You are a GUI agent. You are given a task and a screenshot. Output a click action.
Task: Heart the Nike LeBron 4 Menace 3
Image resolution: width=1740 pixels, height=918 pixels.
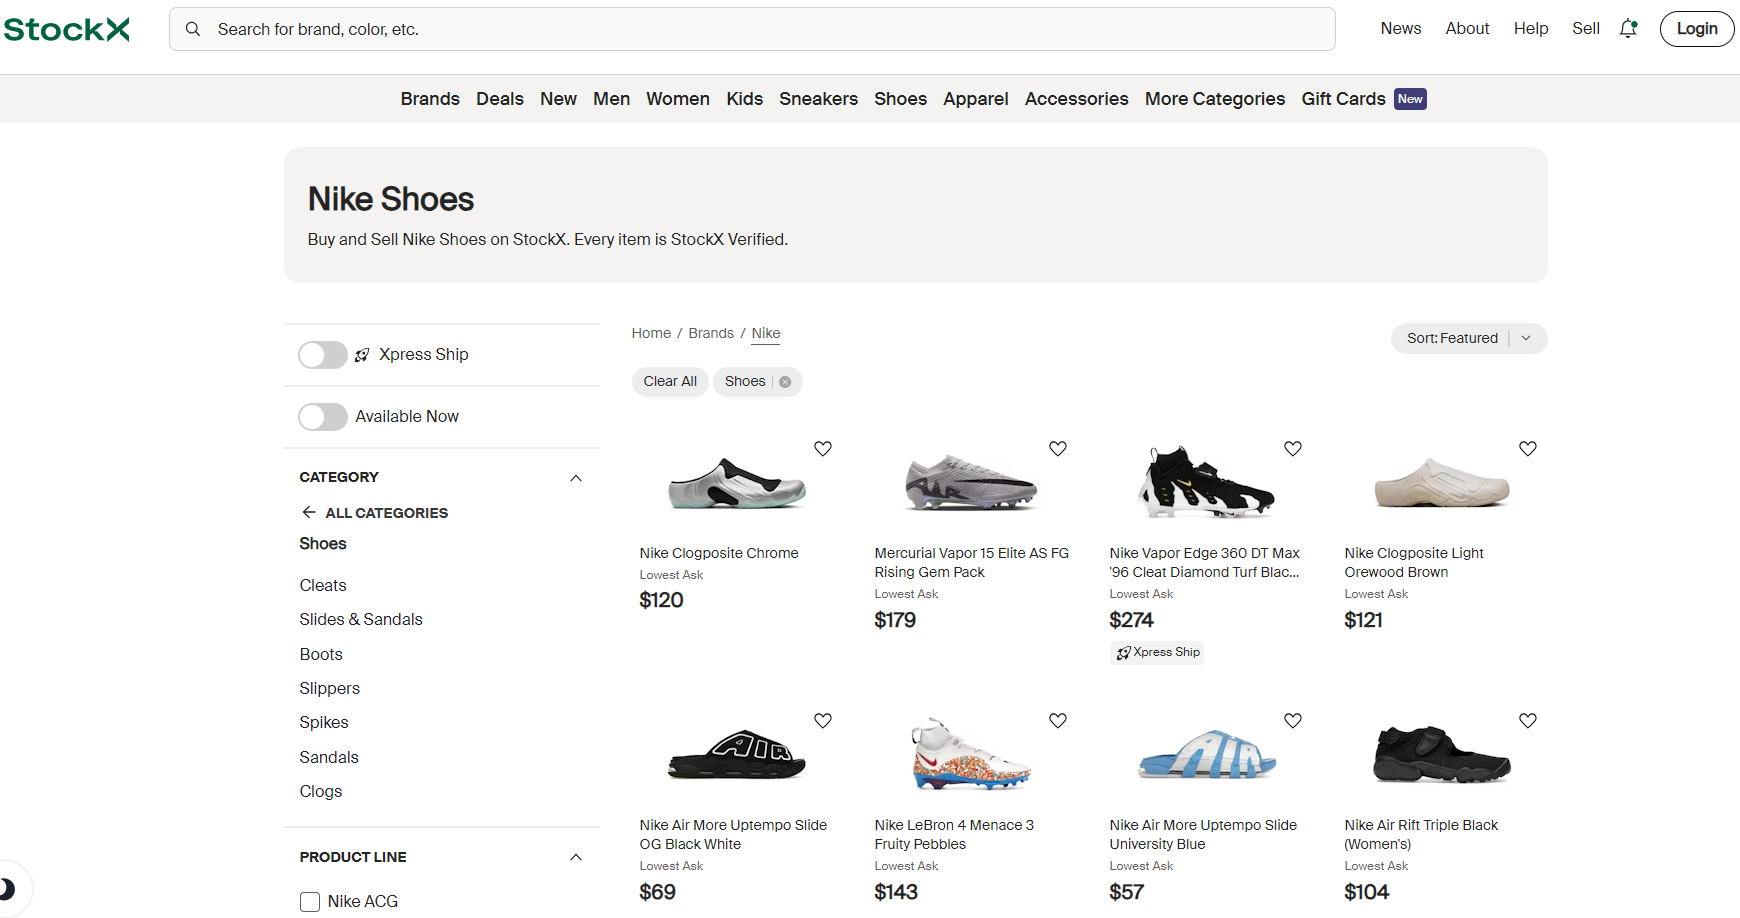(x=1057, y=721)
